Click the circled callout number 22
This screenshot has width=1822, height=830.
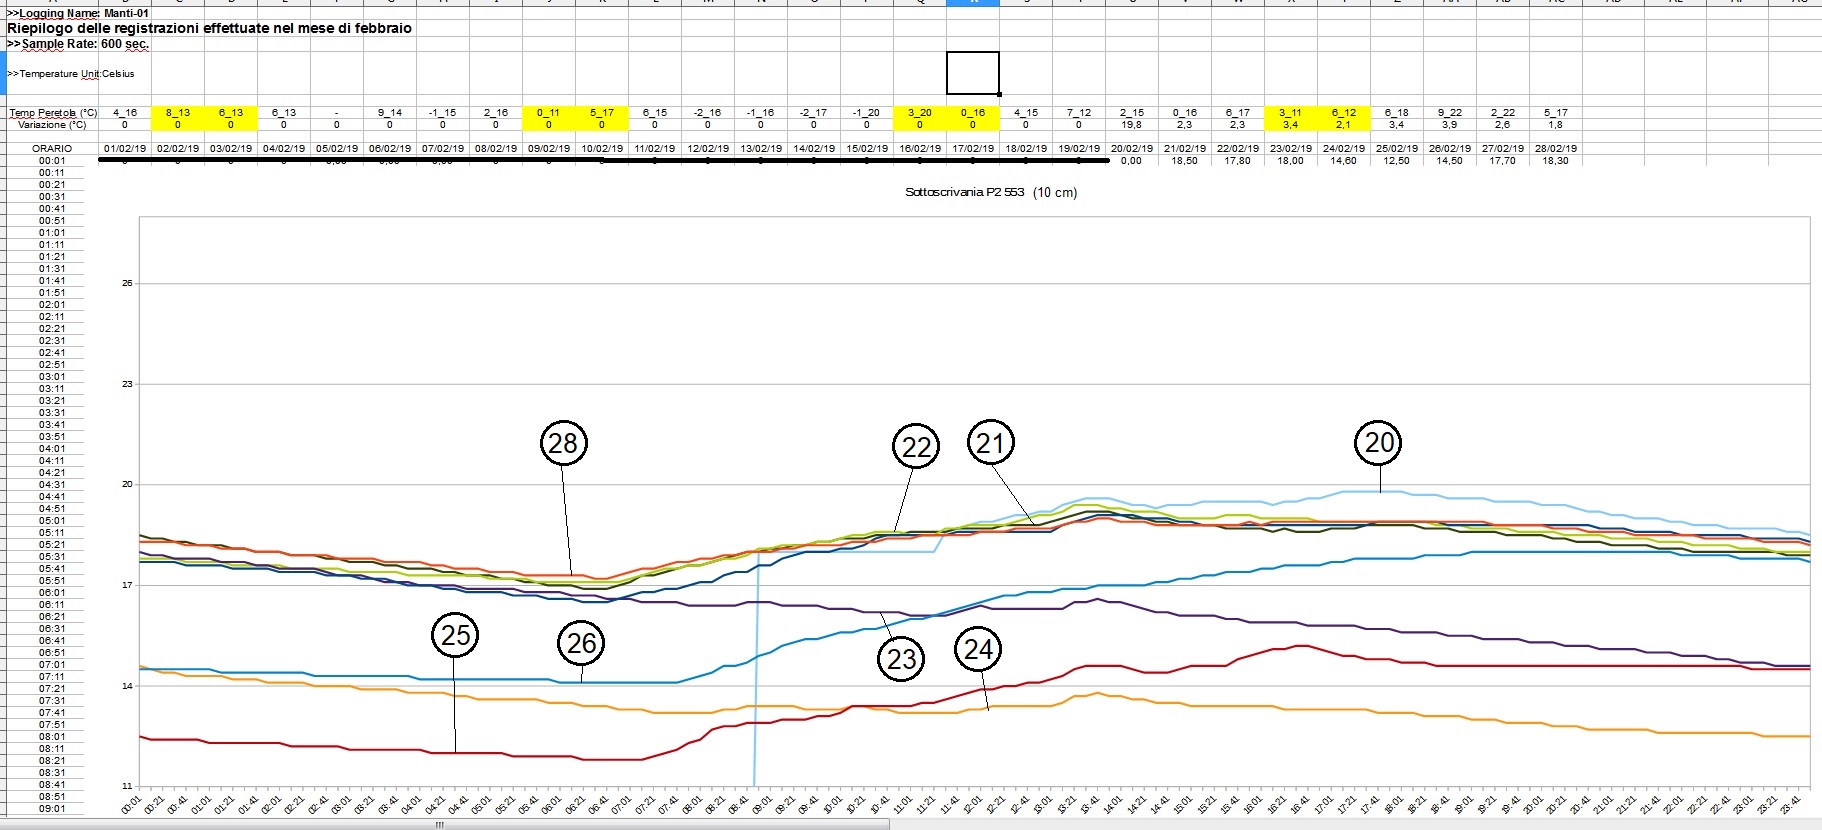tap(916, 447)
